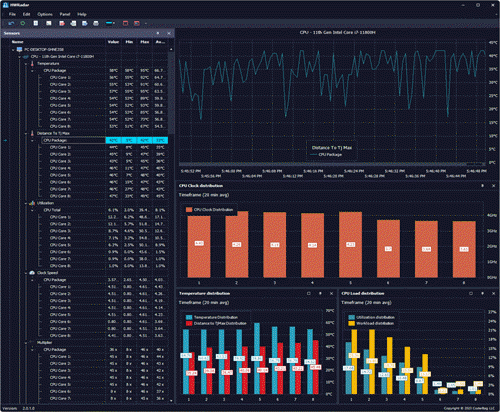Click the second red window-frame toolbar icon

pyautogui.click(x=137, y=23)
